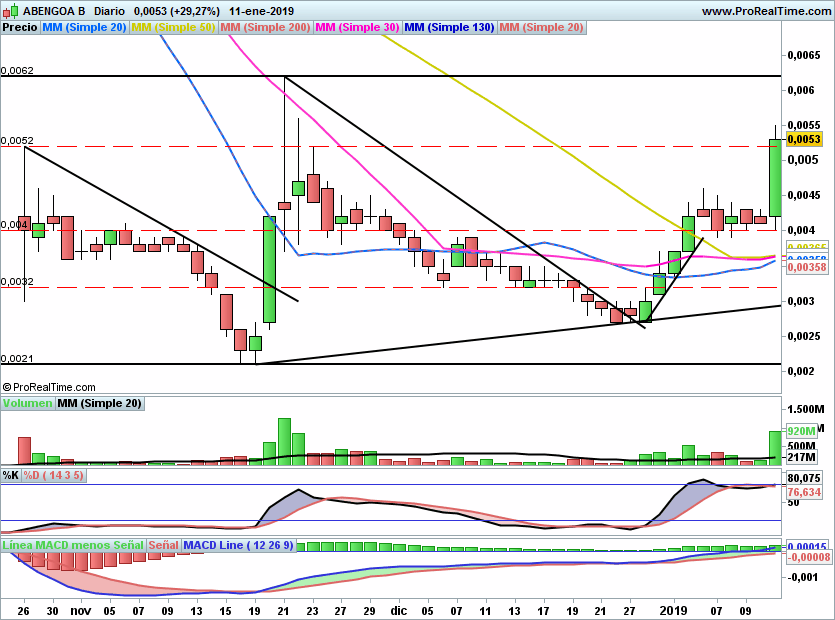Viewport: 835px width, 620px height.
Task: Click the volume MM (Simple 20) label
Action: [x=99, y=403]
